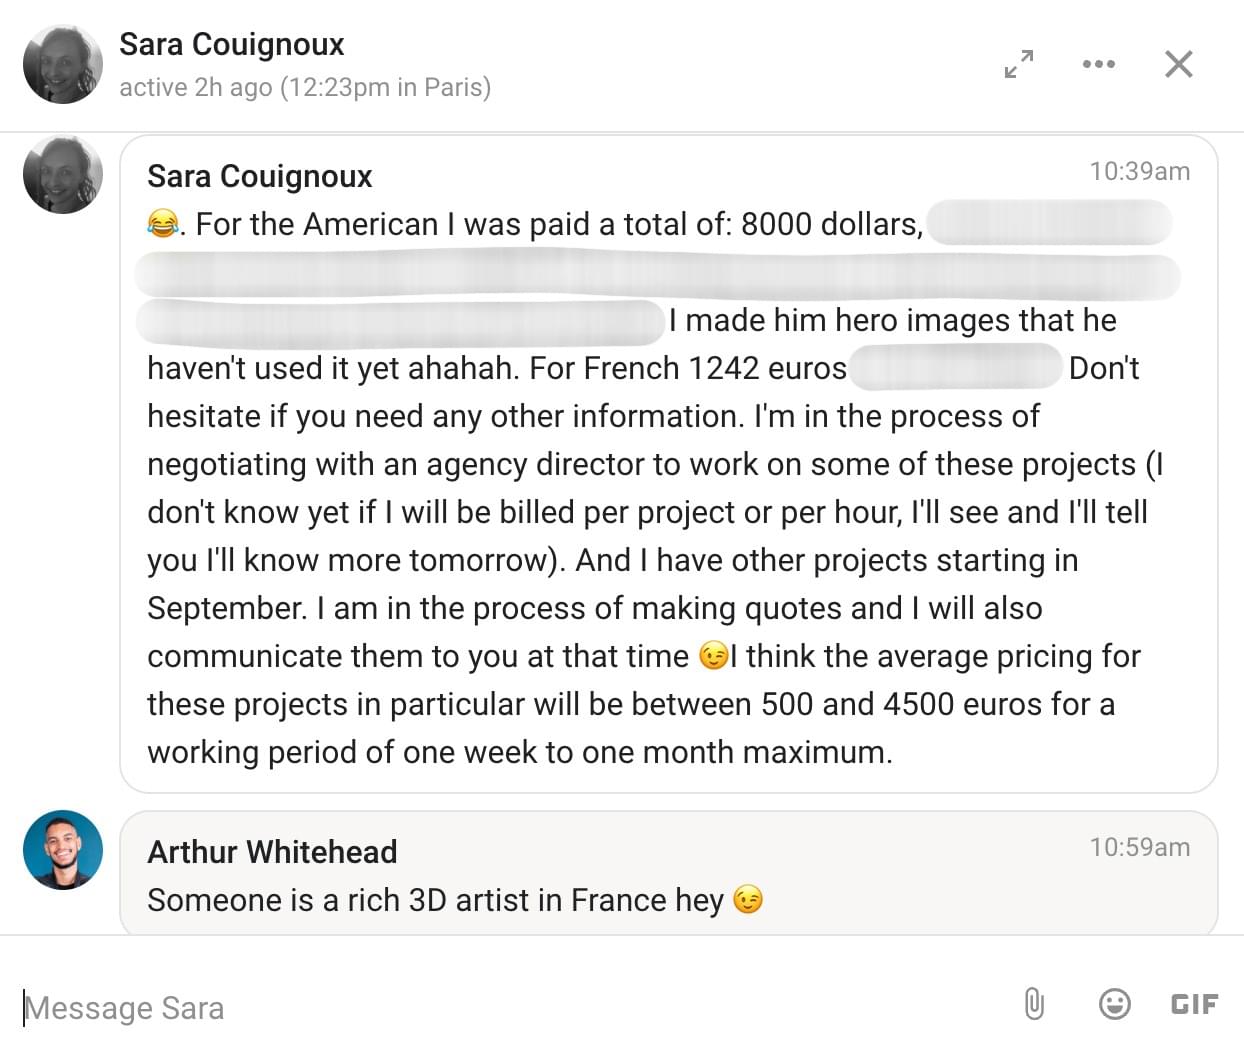Click Sara's avatar beside her message
The width and height of the screenshot is (1244, 1064).
coord(62,174)
